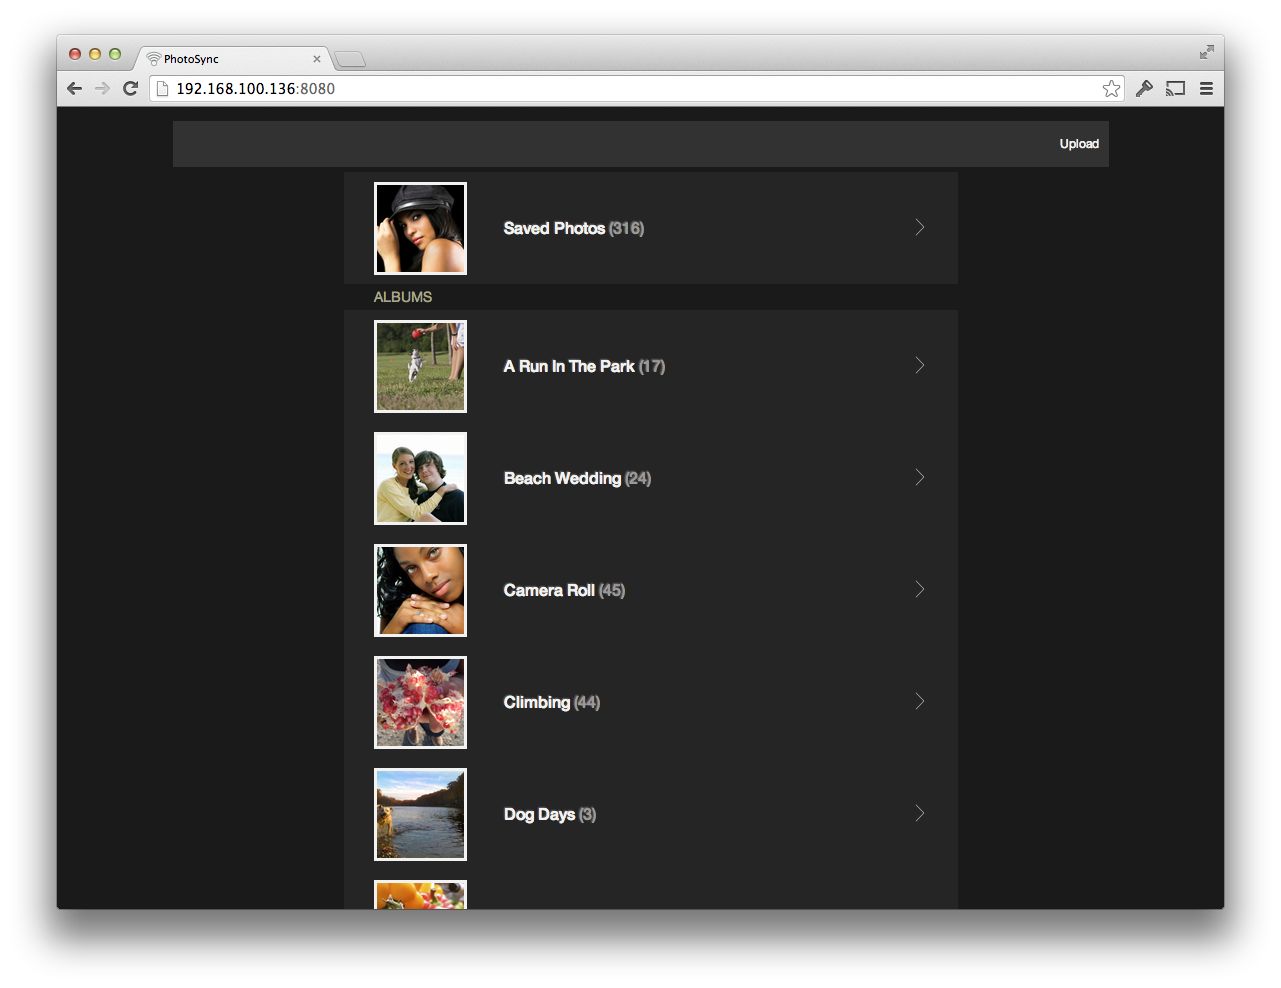Expand Saved Photos with its chevron
Image resolution: width=1281 pixels, height=988 pixels.
click(920, 228)
